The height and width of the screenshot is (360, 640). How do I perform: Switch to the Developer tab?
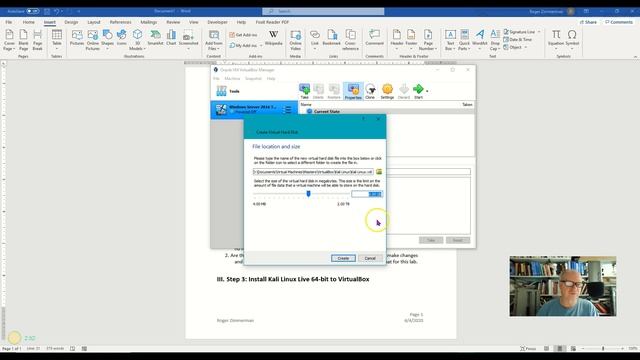217,22
